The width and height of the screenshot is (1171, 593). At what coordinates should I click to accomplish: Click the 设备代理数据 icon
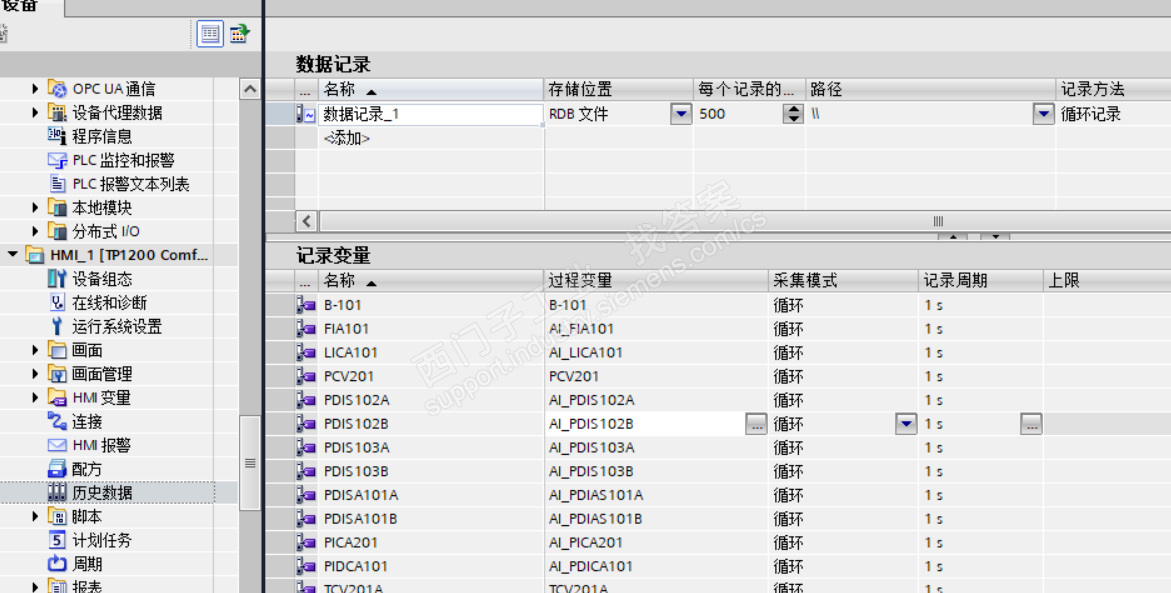pyautogui.click(x=58, y=113)
